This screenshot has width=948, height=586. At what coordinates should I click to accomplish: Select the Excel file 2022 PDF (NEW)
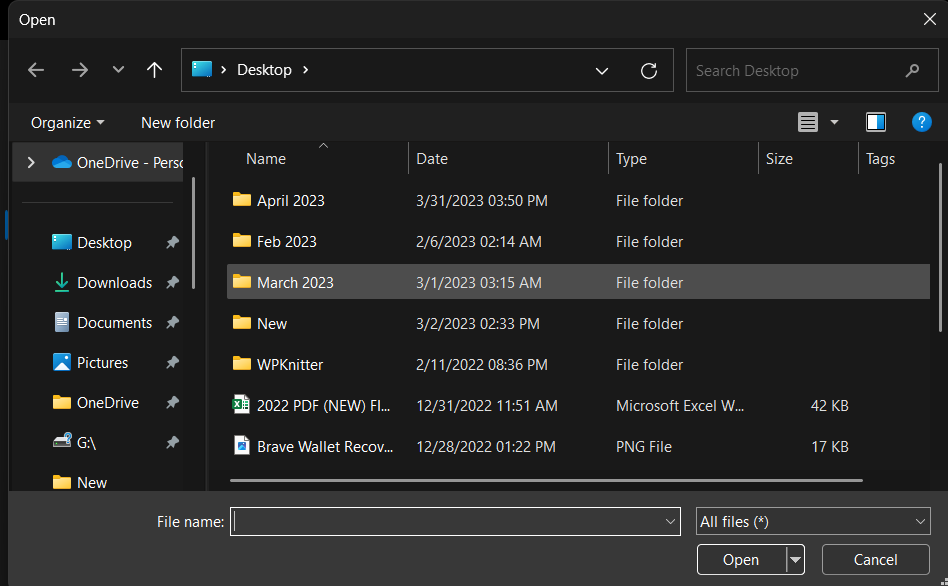tap(323, 406)
